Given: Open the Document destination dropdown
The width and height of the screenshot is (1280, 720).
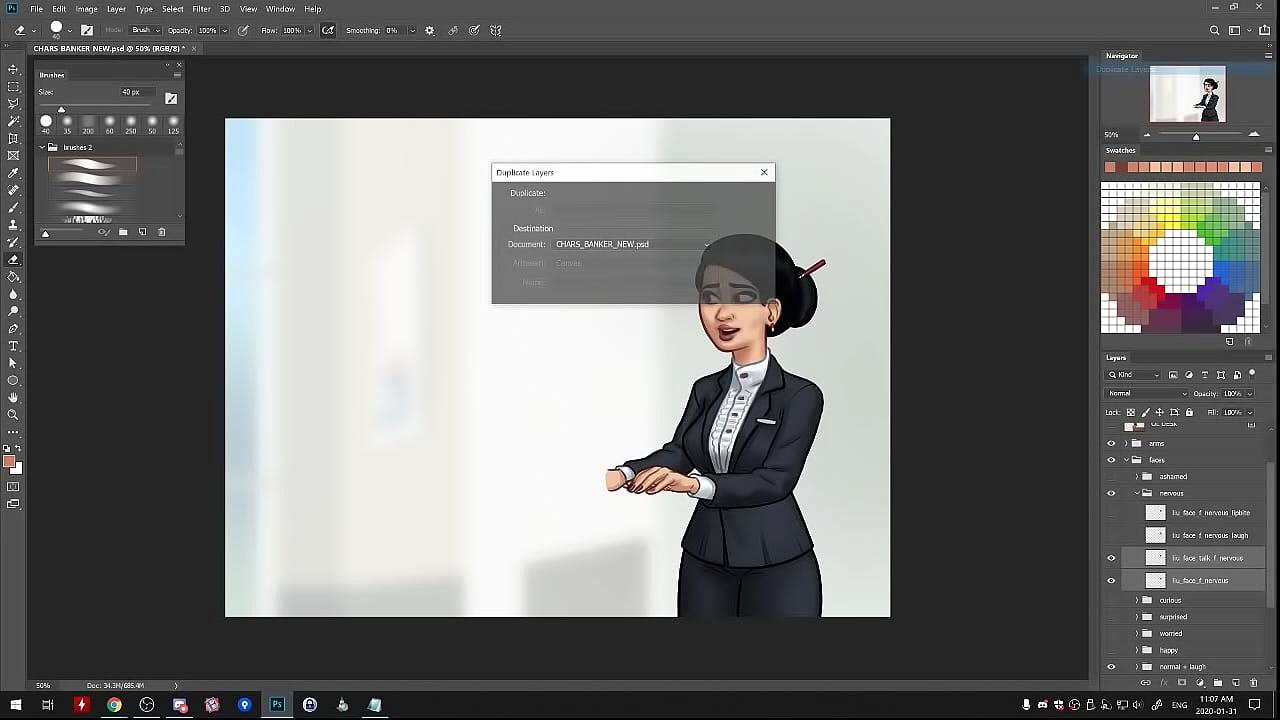Looking at the screenshot, I should pos(632,244).
